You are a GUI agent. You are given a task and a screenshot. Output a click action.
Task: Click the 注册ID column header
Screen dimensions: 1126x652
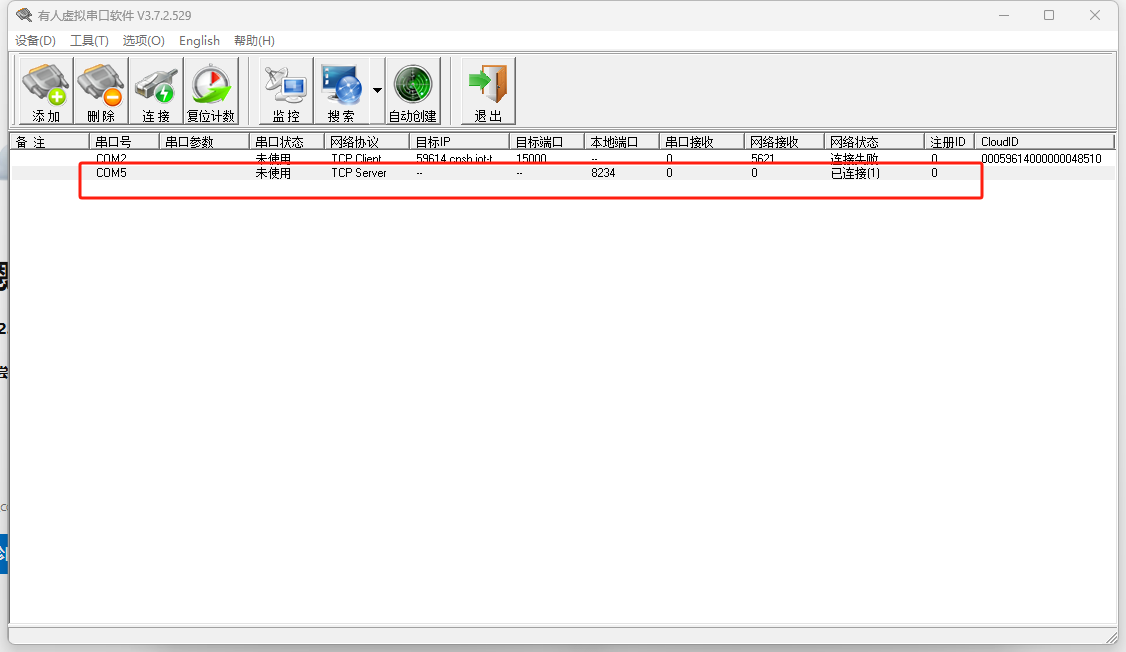[949, 141]
